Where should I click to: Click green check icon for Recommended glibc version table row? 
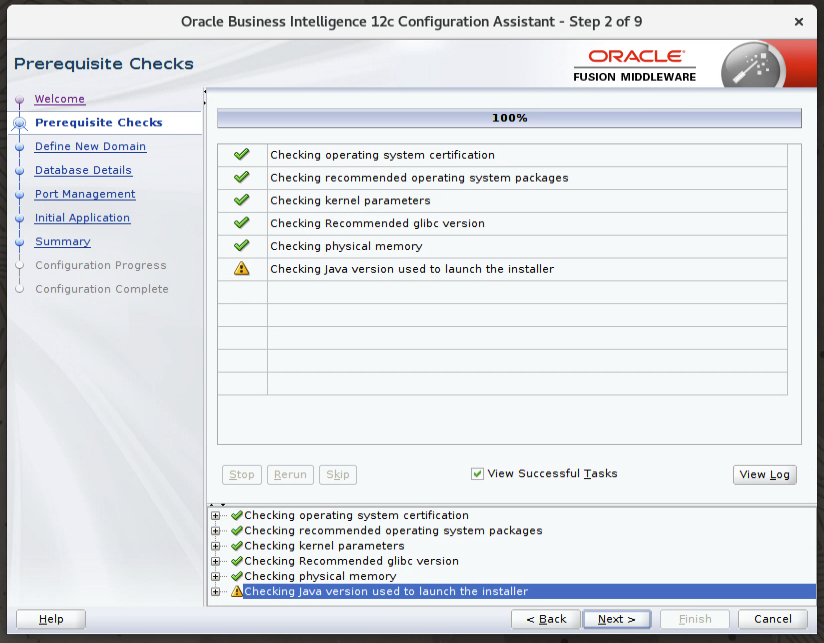tap(242, 223)
